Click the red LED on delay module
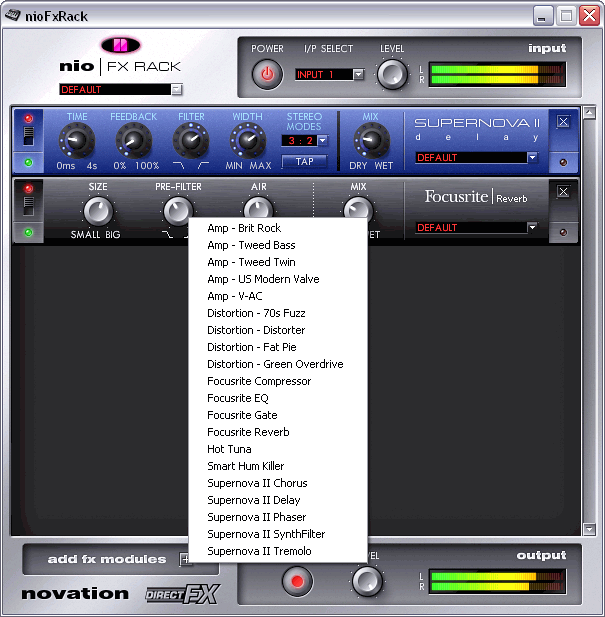Viewport: 605px width, 617px height. [x=29, y=118]
